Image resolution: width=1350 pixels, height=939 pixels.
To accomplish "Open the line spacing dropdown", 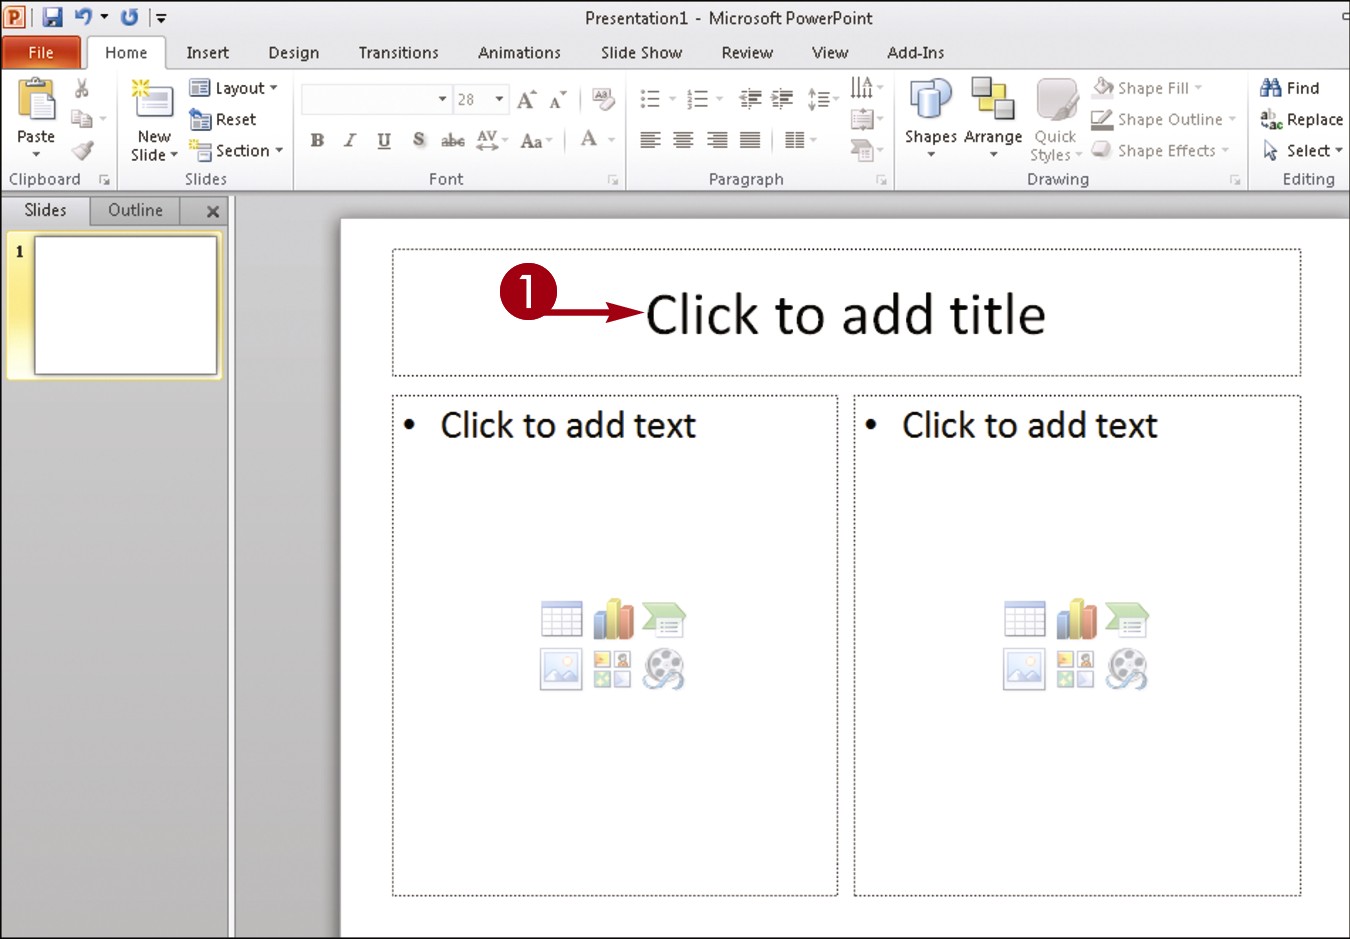I will pyautogui.click(x=823, y=99).
